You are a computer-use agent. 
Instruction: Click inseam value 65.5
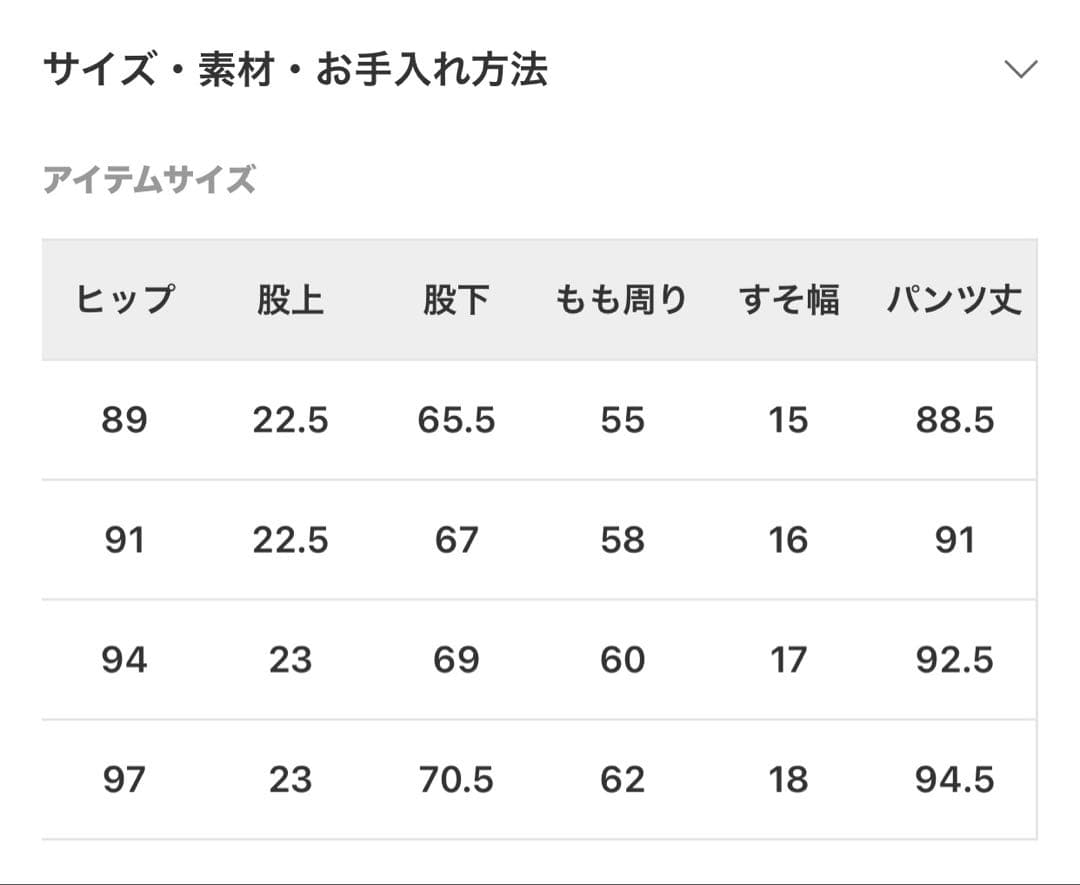tap(456, 421)
